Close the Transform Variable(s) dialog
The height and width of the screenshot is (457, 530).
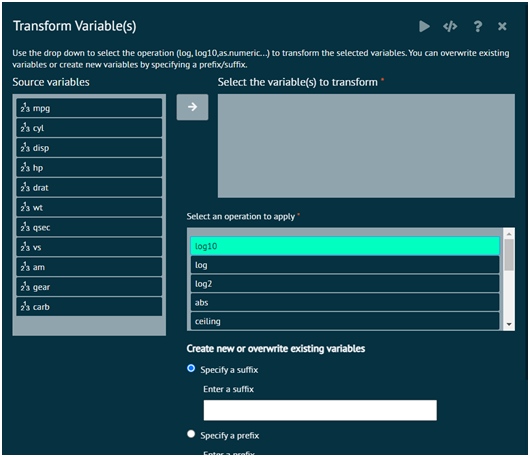tap(502, 26)
